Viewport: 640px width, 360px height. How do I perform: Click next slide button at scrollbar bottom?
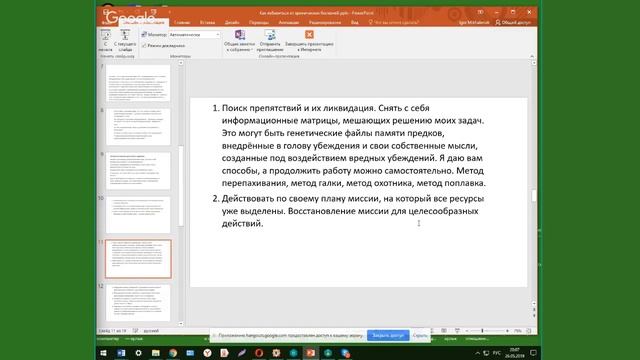[534, 316]
